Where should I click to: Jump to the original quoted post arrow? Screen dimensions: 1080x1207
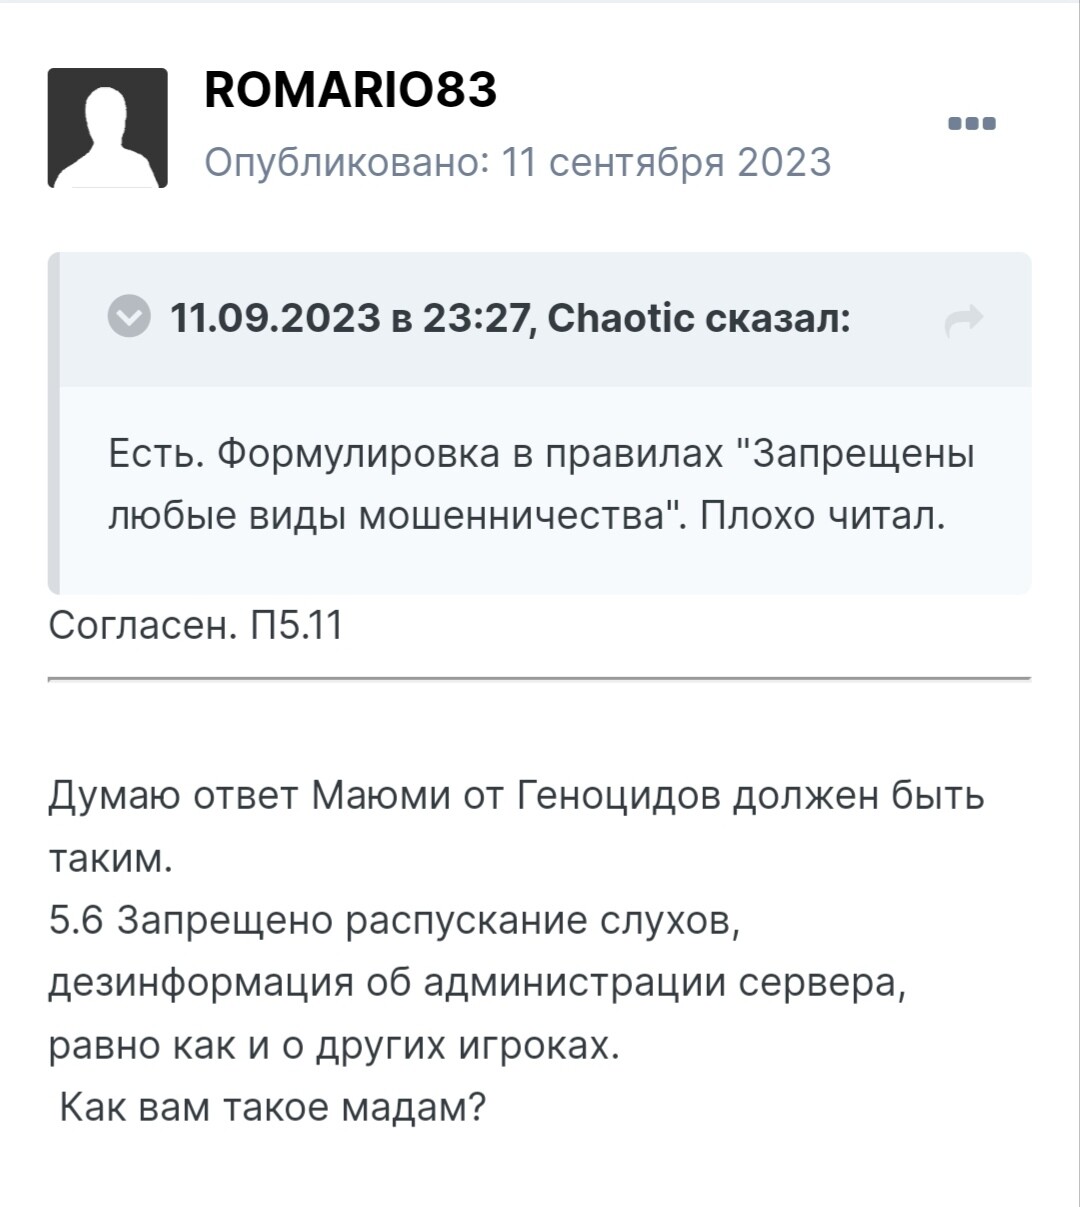tap(964, 319)
